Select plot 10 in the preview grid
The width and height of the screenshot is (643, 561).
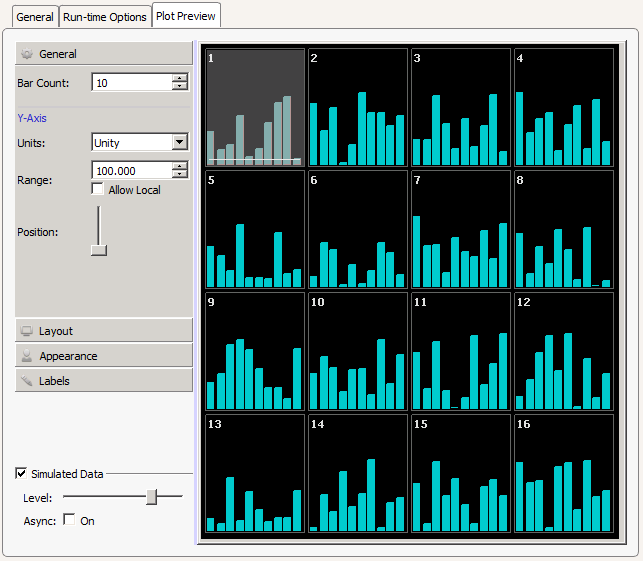358,351
